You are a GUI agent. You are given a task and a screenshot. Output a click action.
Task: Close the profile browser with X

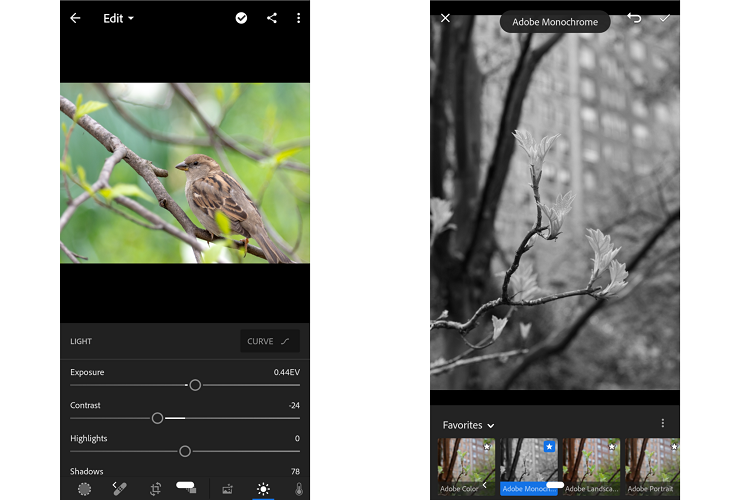(445, 18)
